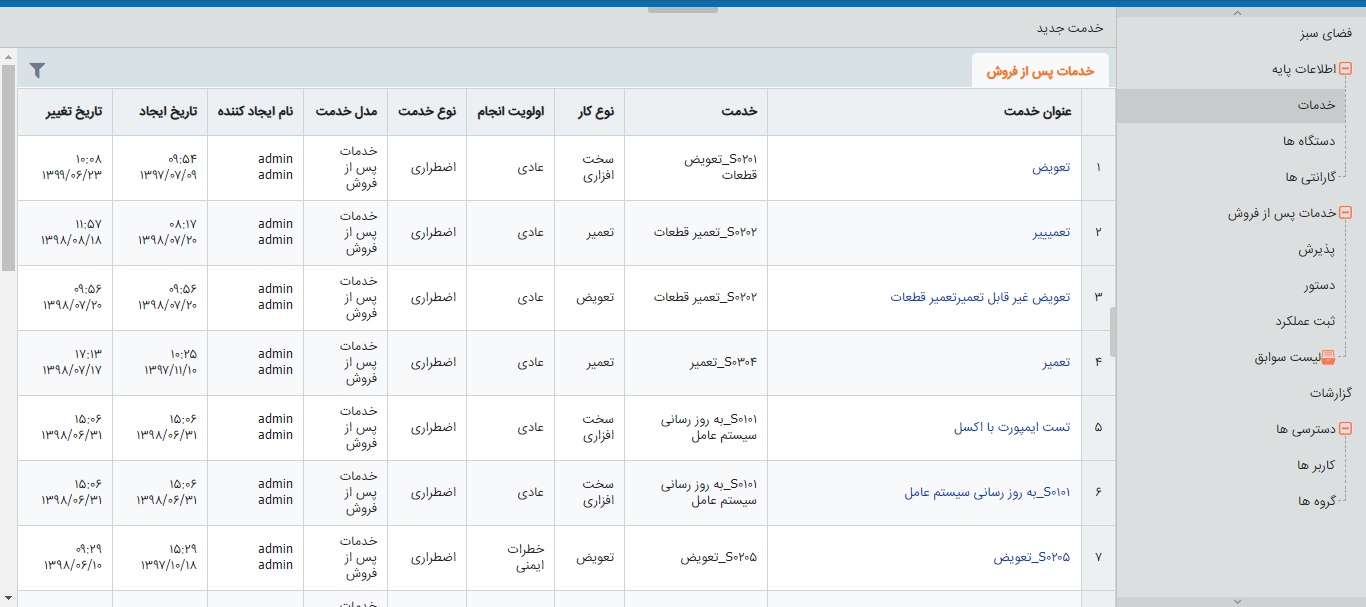Collapse the خدمات پس از فروش sidebar node
Screen dimensions: 1366x607
click(x=1345, y=213)
